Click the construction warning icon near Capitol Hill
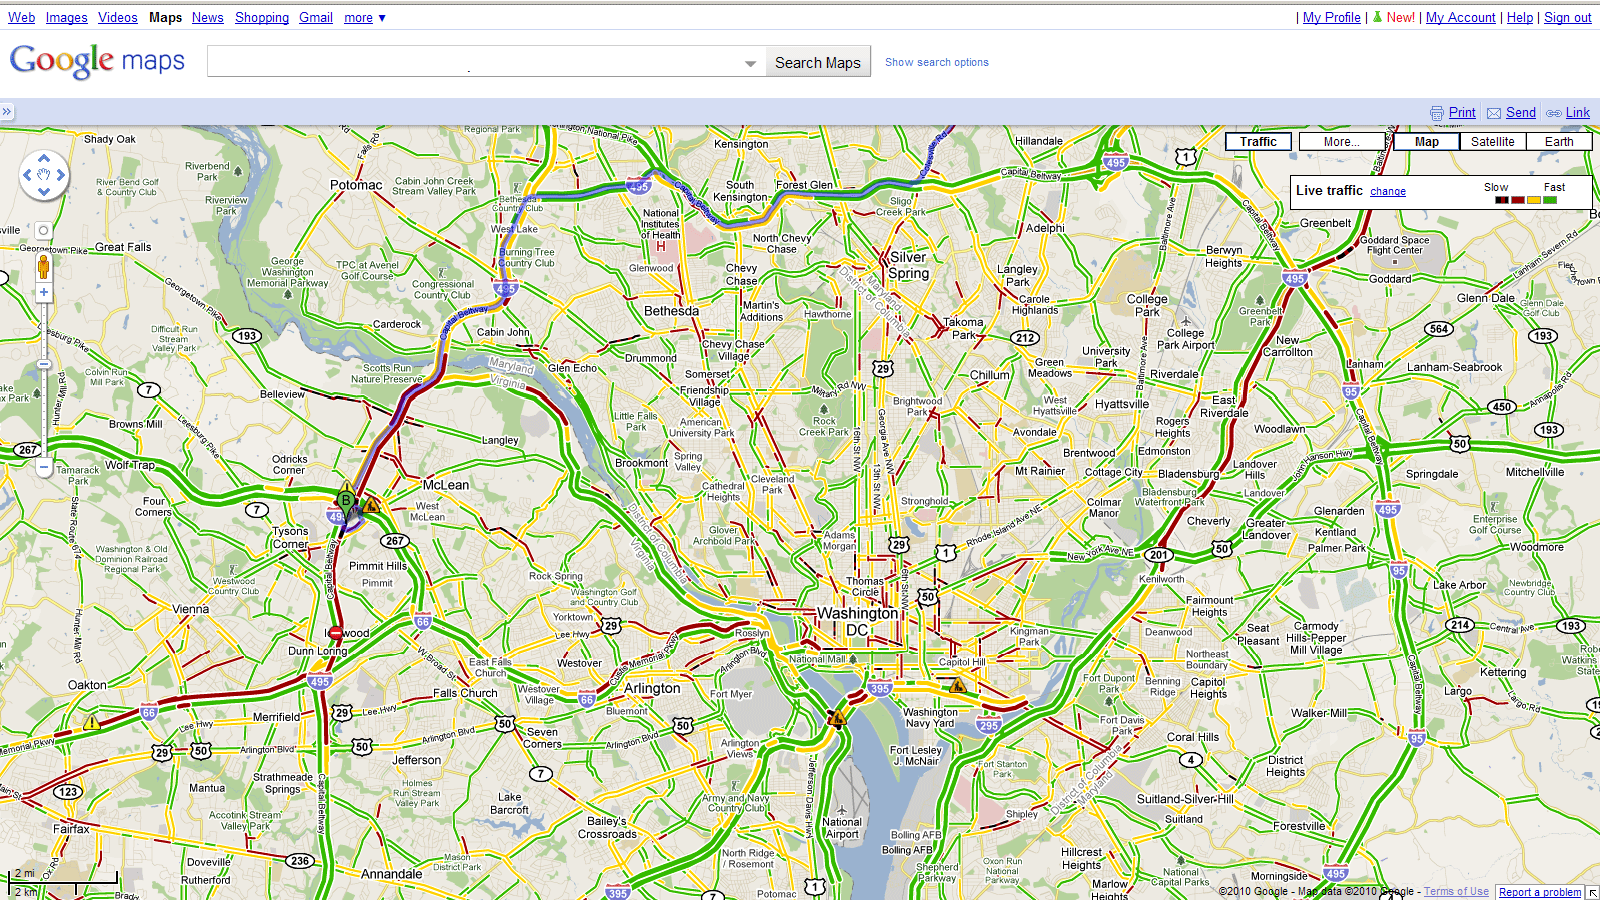This screenshot has width=1600, height=900. [x=958, y=686]
